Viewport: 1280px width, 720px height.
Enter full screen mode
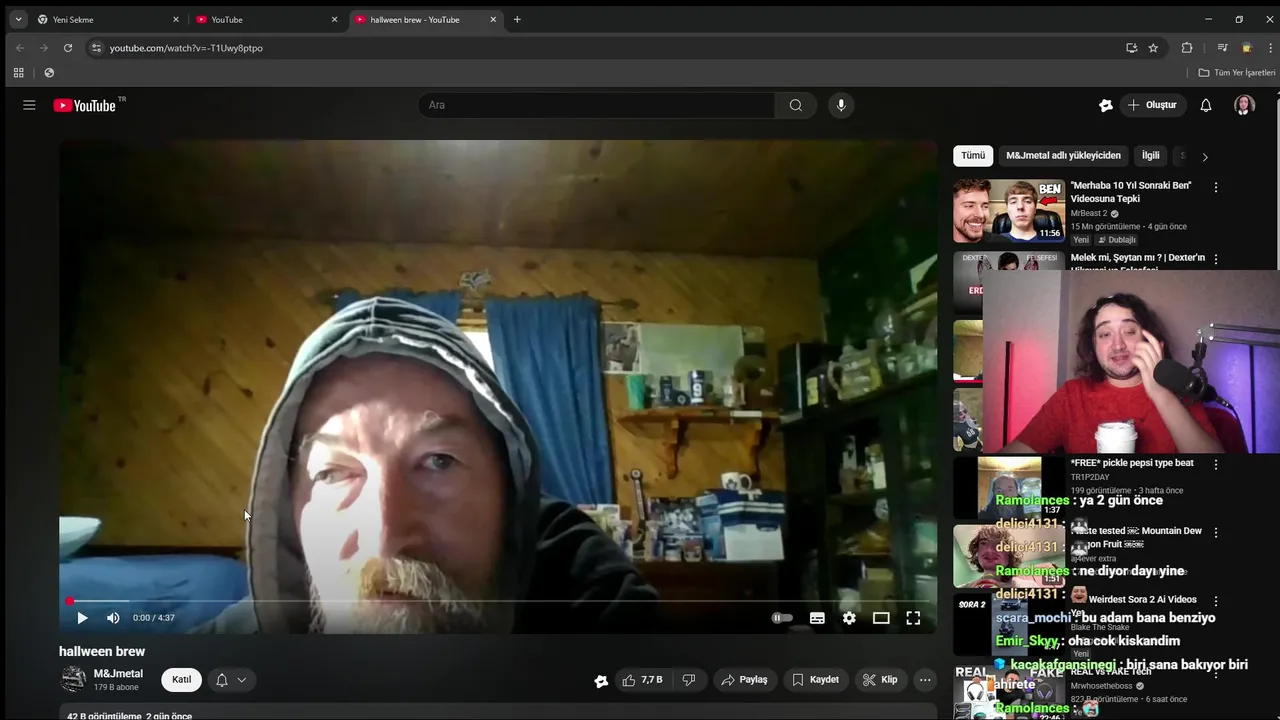pos(913,618)
